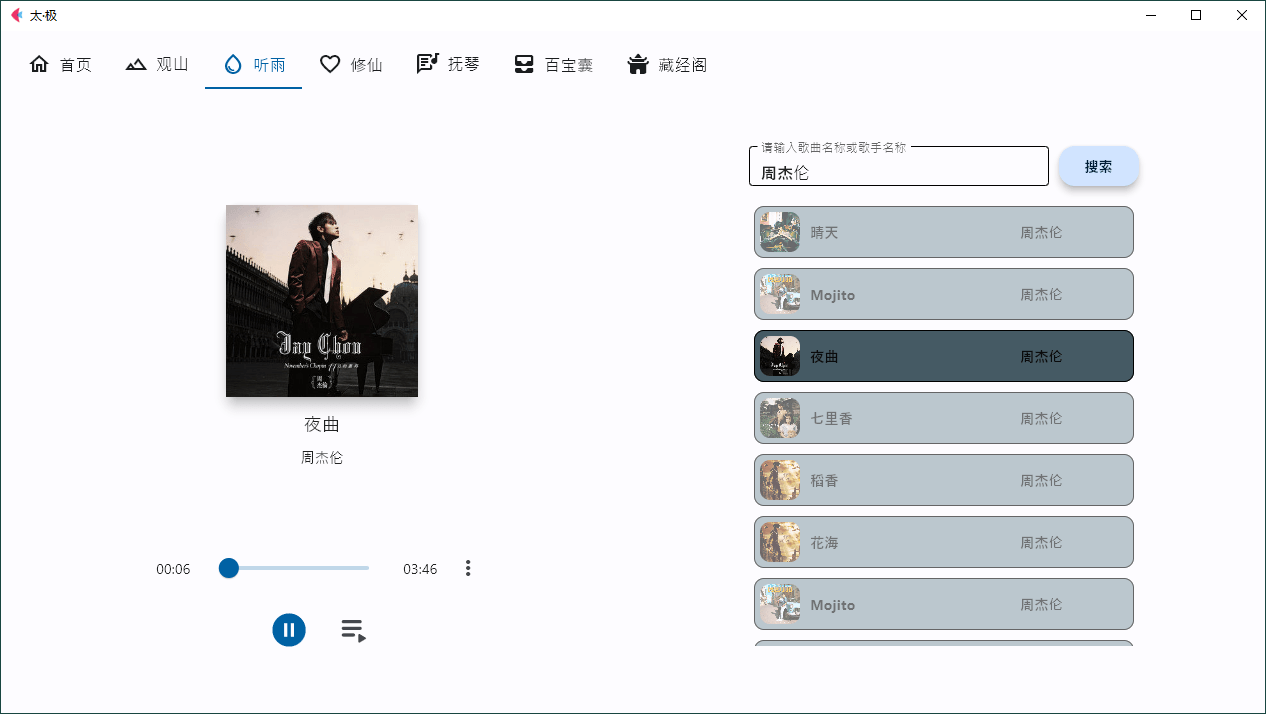The width and height of the screenshot is (1266, 714).
Task: Focus the song or artist search field
Action: 898,172
